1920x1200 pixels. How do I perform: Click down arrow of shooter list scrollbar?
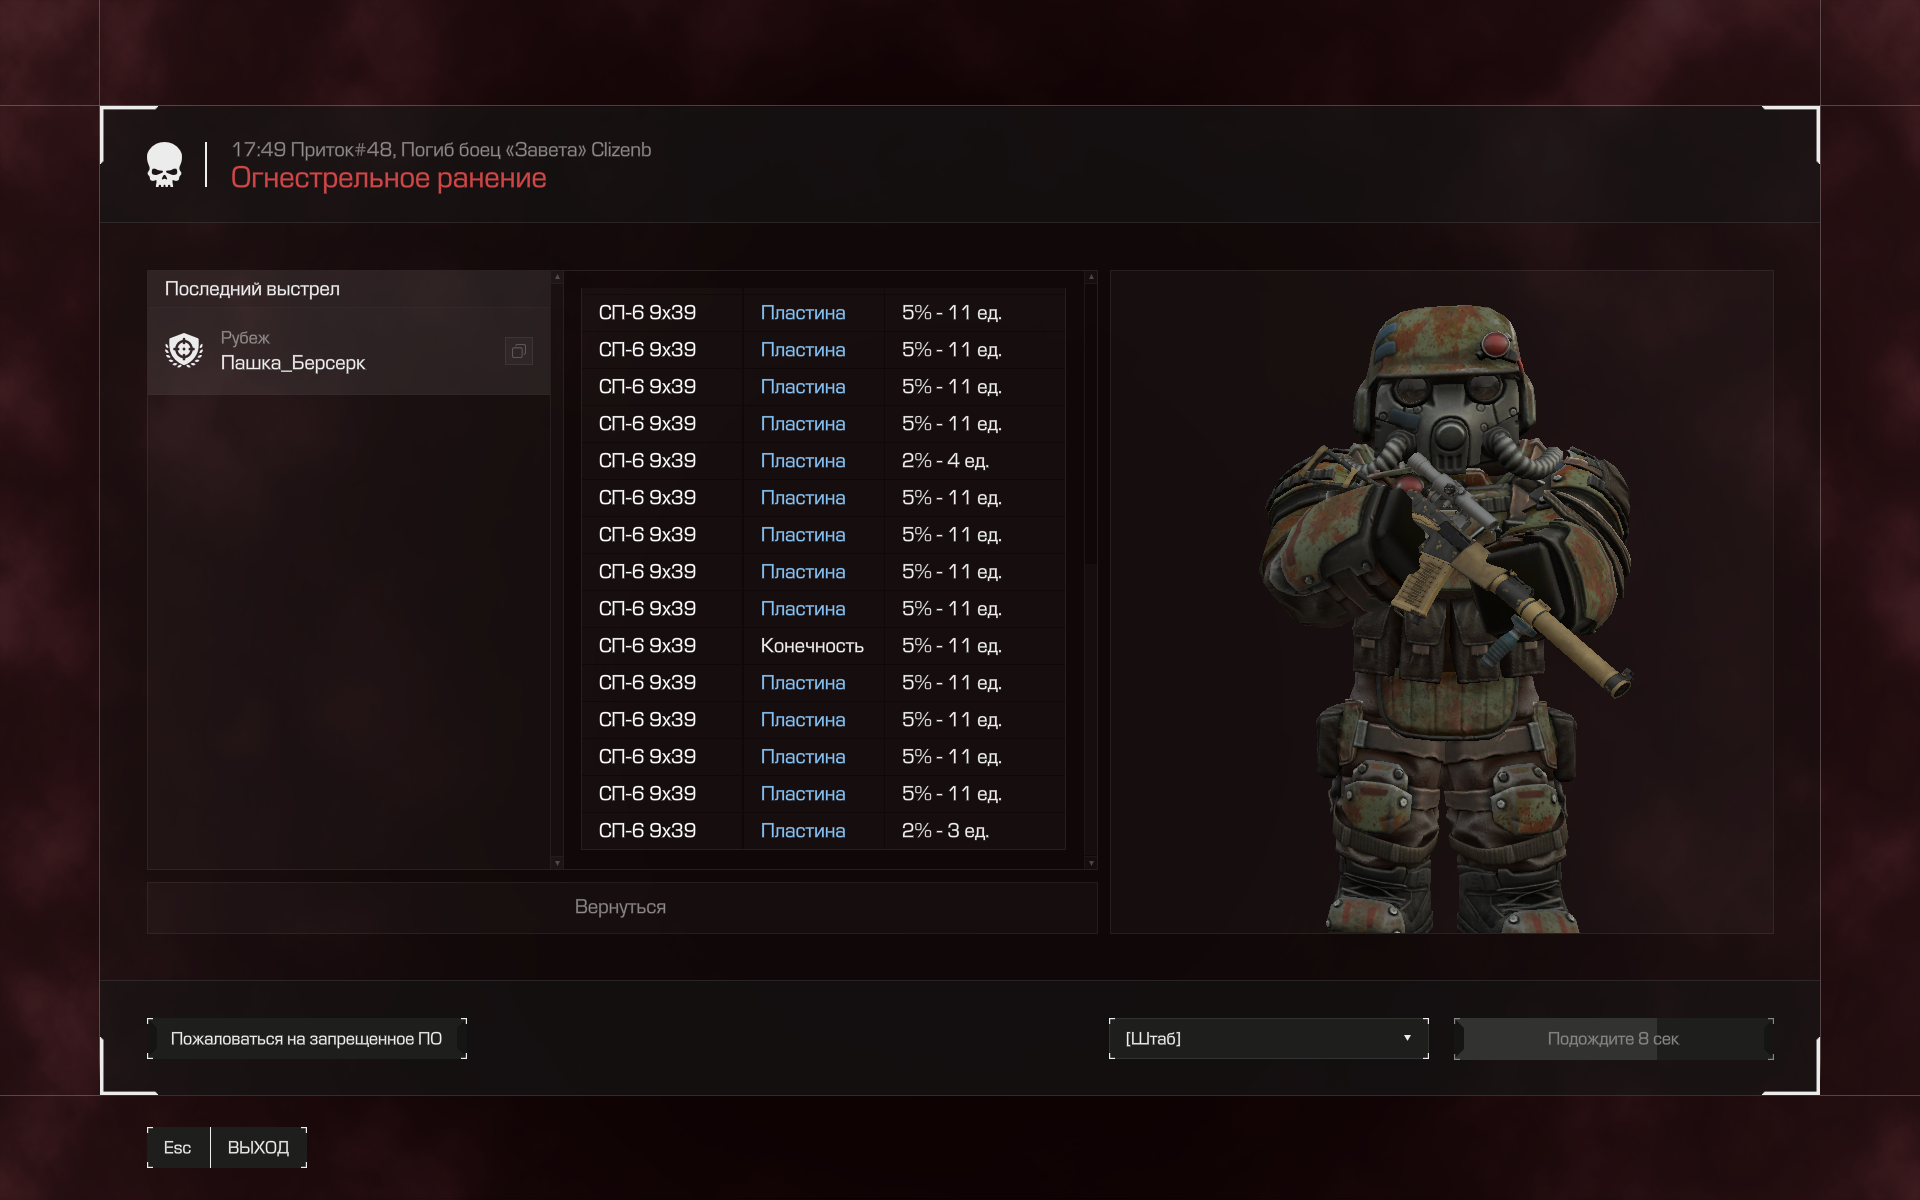(x=557, y=863)
